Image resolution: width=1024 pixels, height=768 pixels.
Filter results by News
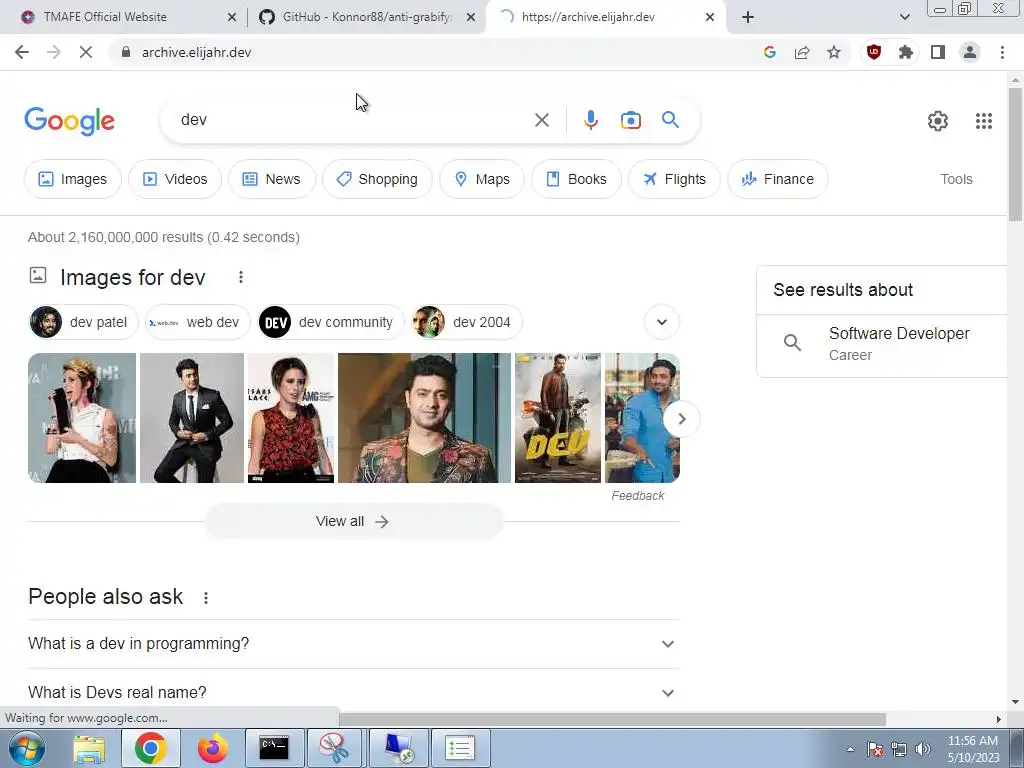pyautogui.click(x=271, y=179)
